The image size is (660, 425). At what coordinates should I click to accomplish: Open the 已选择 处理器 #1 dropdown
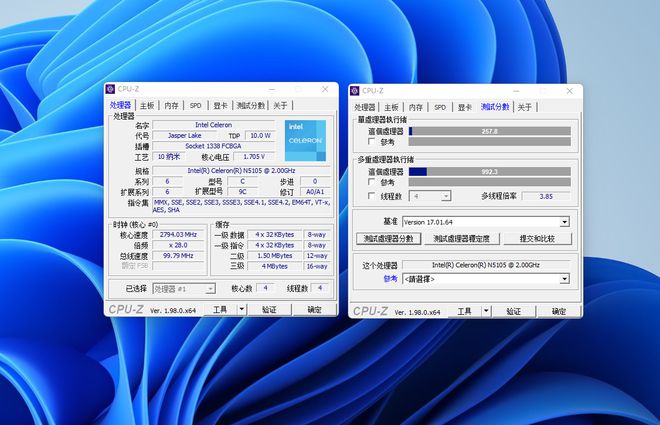coord(184,289)
